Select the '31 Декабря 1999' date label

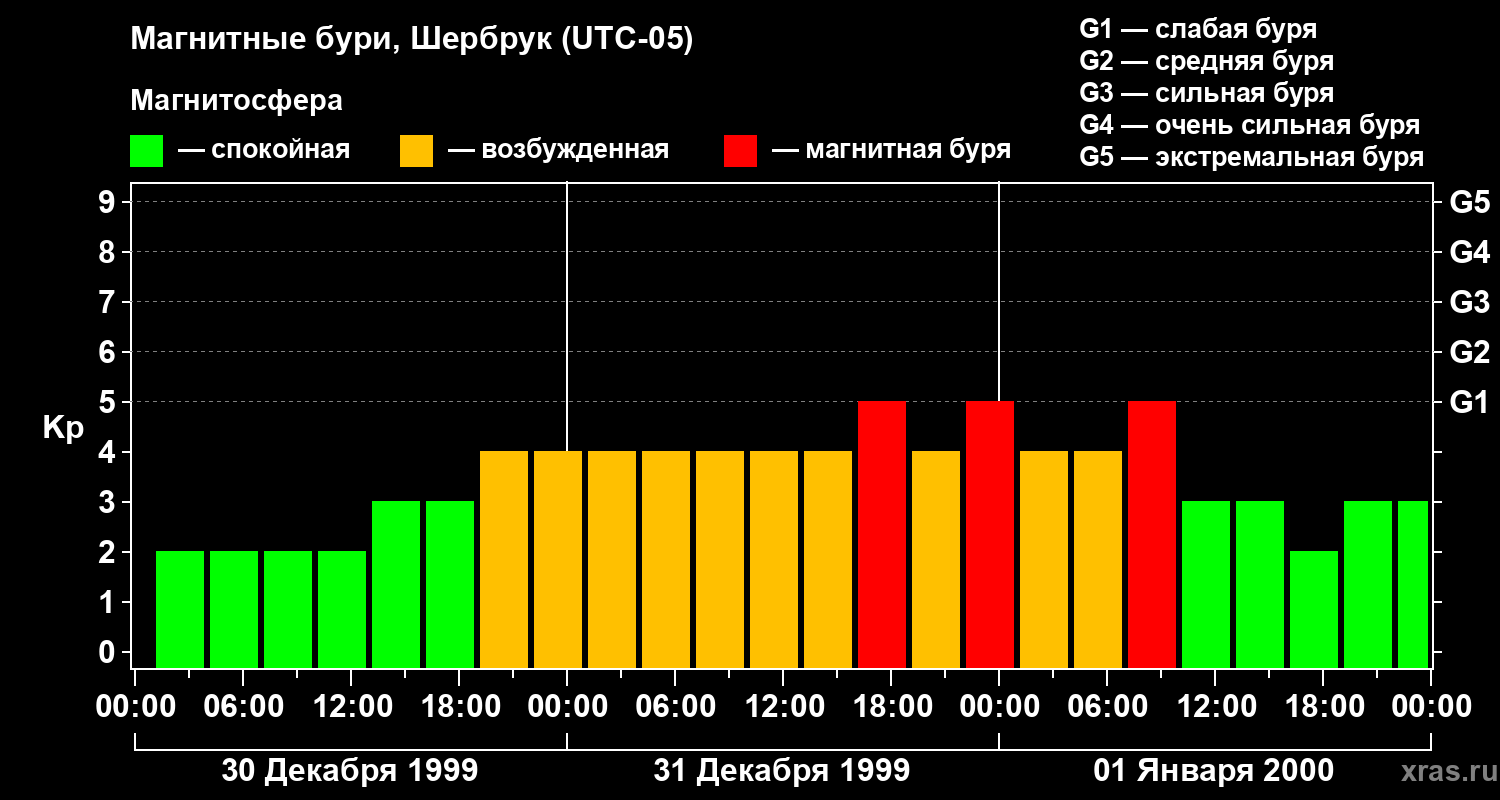(x=781, y=771)
